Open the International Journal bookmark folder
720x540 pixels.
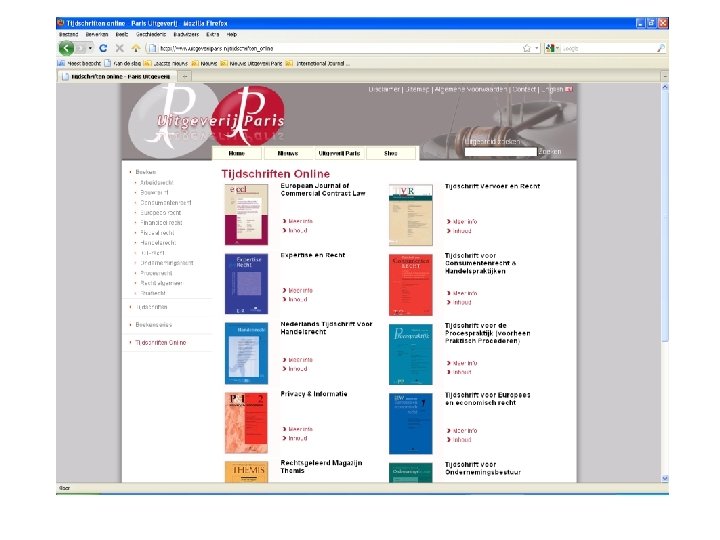[x=317, y=63]
